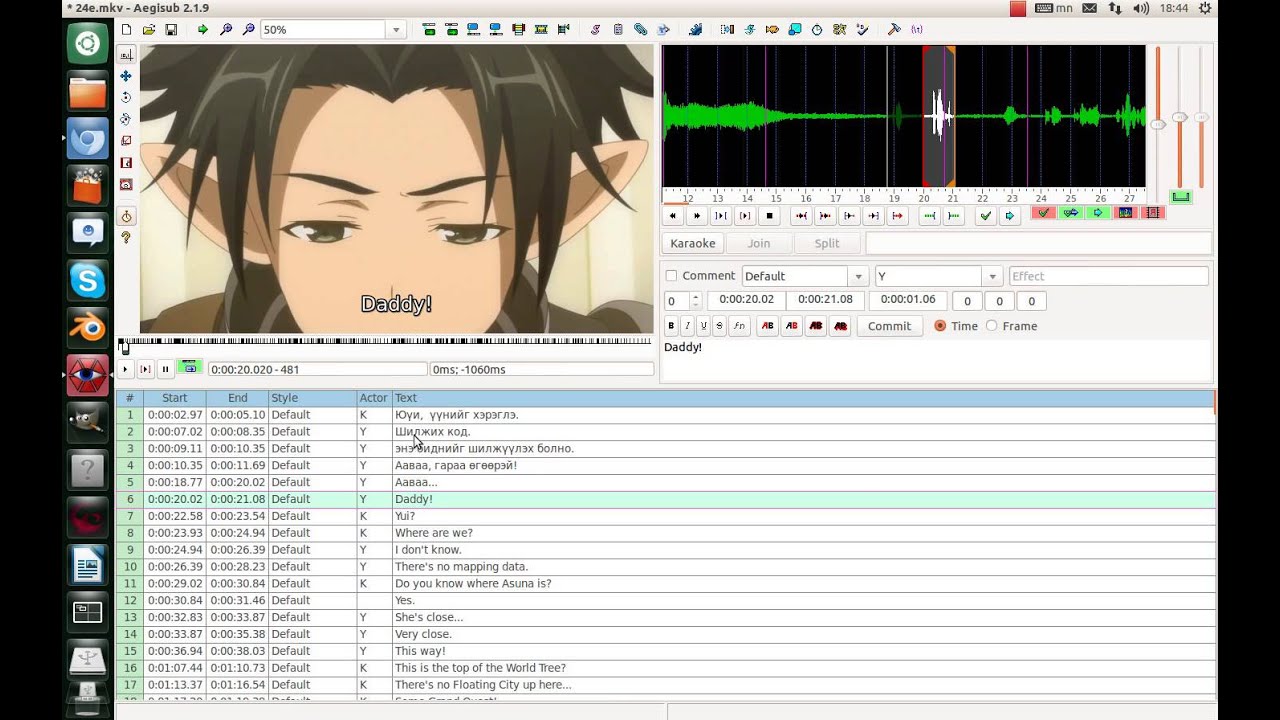Toggle bold formatting

pos(671,326)
